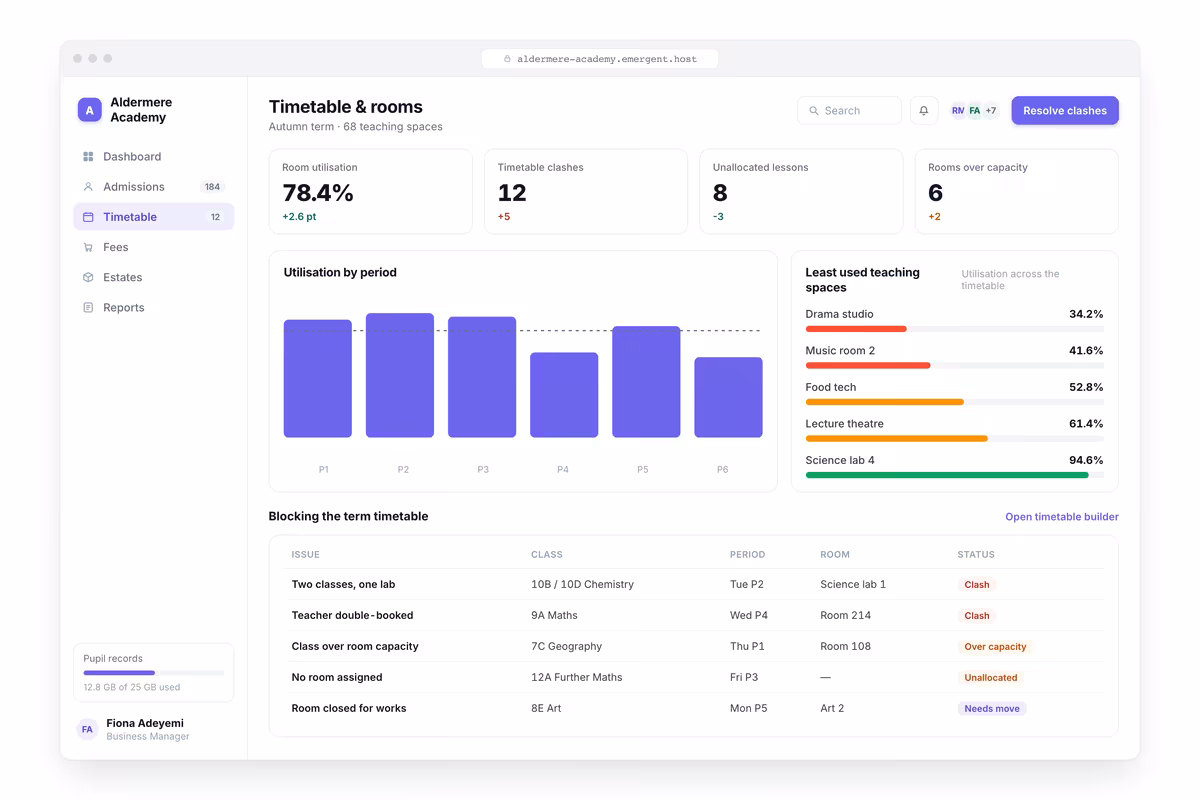1200x800 pixels.
Task: Click the Timetable clashes card
Action: (586, 192)
